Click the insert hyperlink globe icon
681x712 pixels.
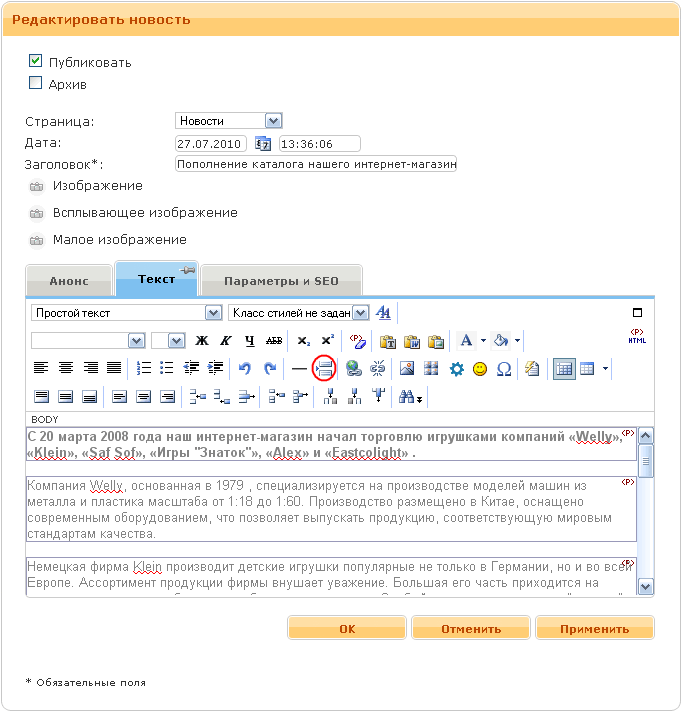coord(354,368)
